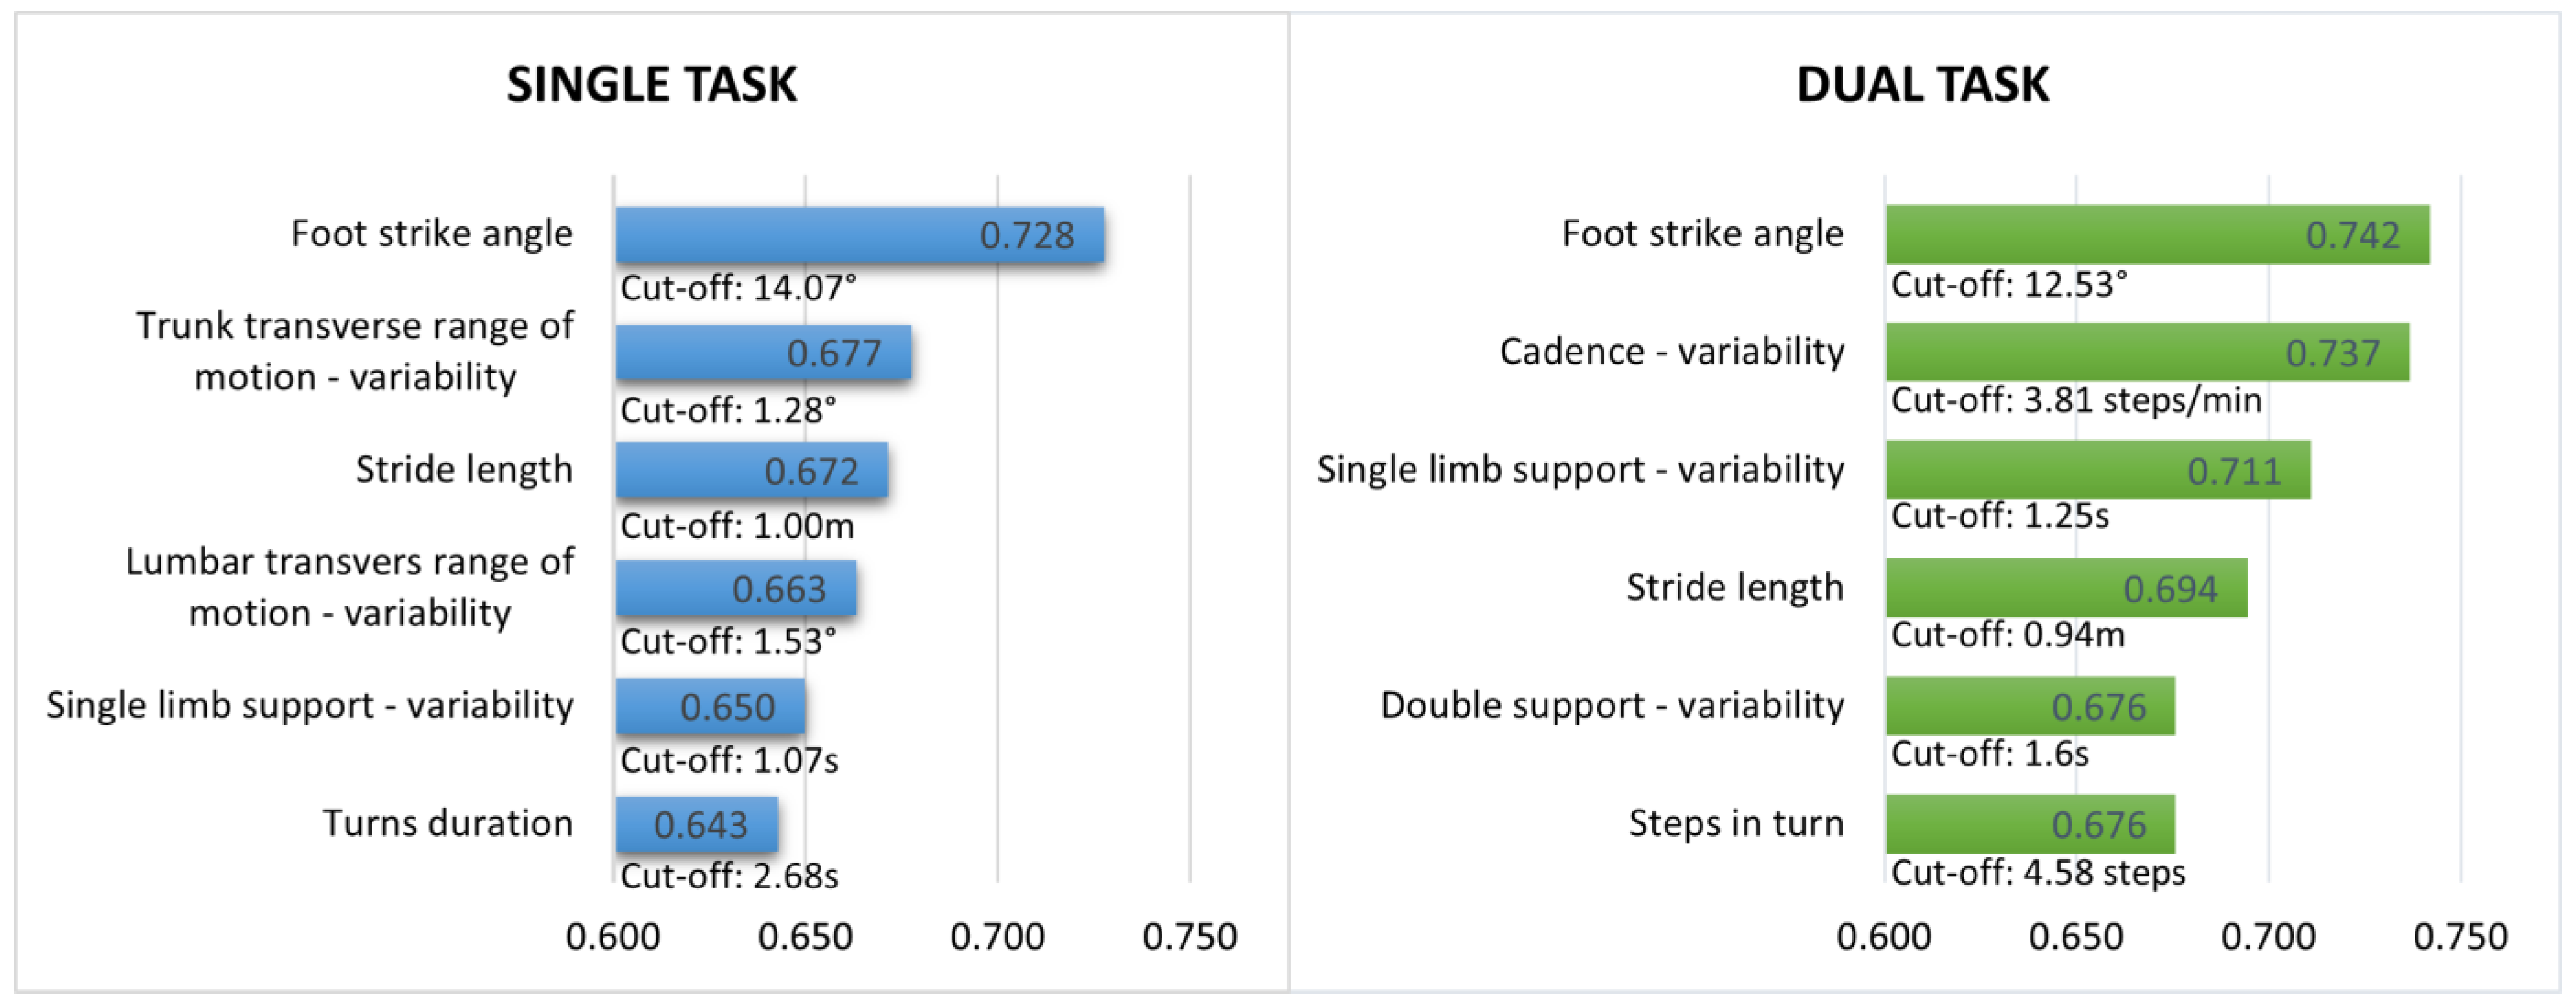Select the blue 0.643 Turns duration bar
This screenshot has height=1007, width=2576.
coord(697,825)
